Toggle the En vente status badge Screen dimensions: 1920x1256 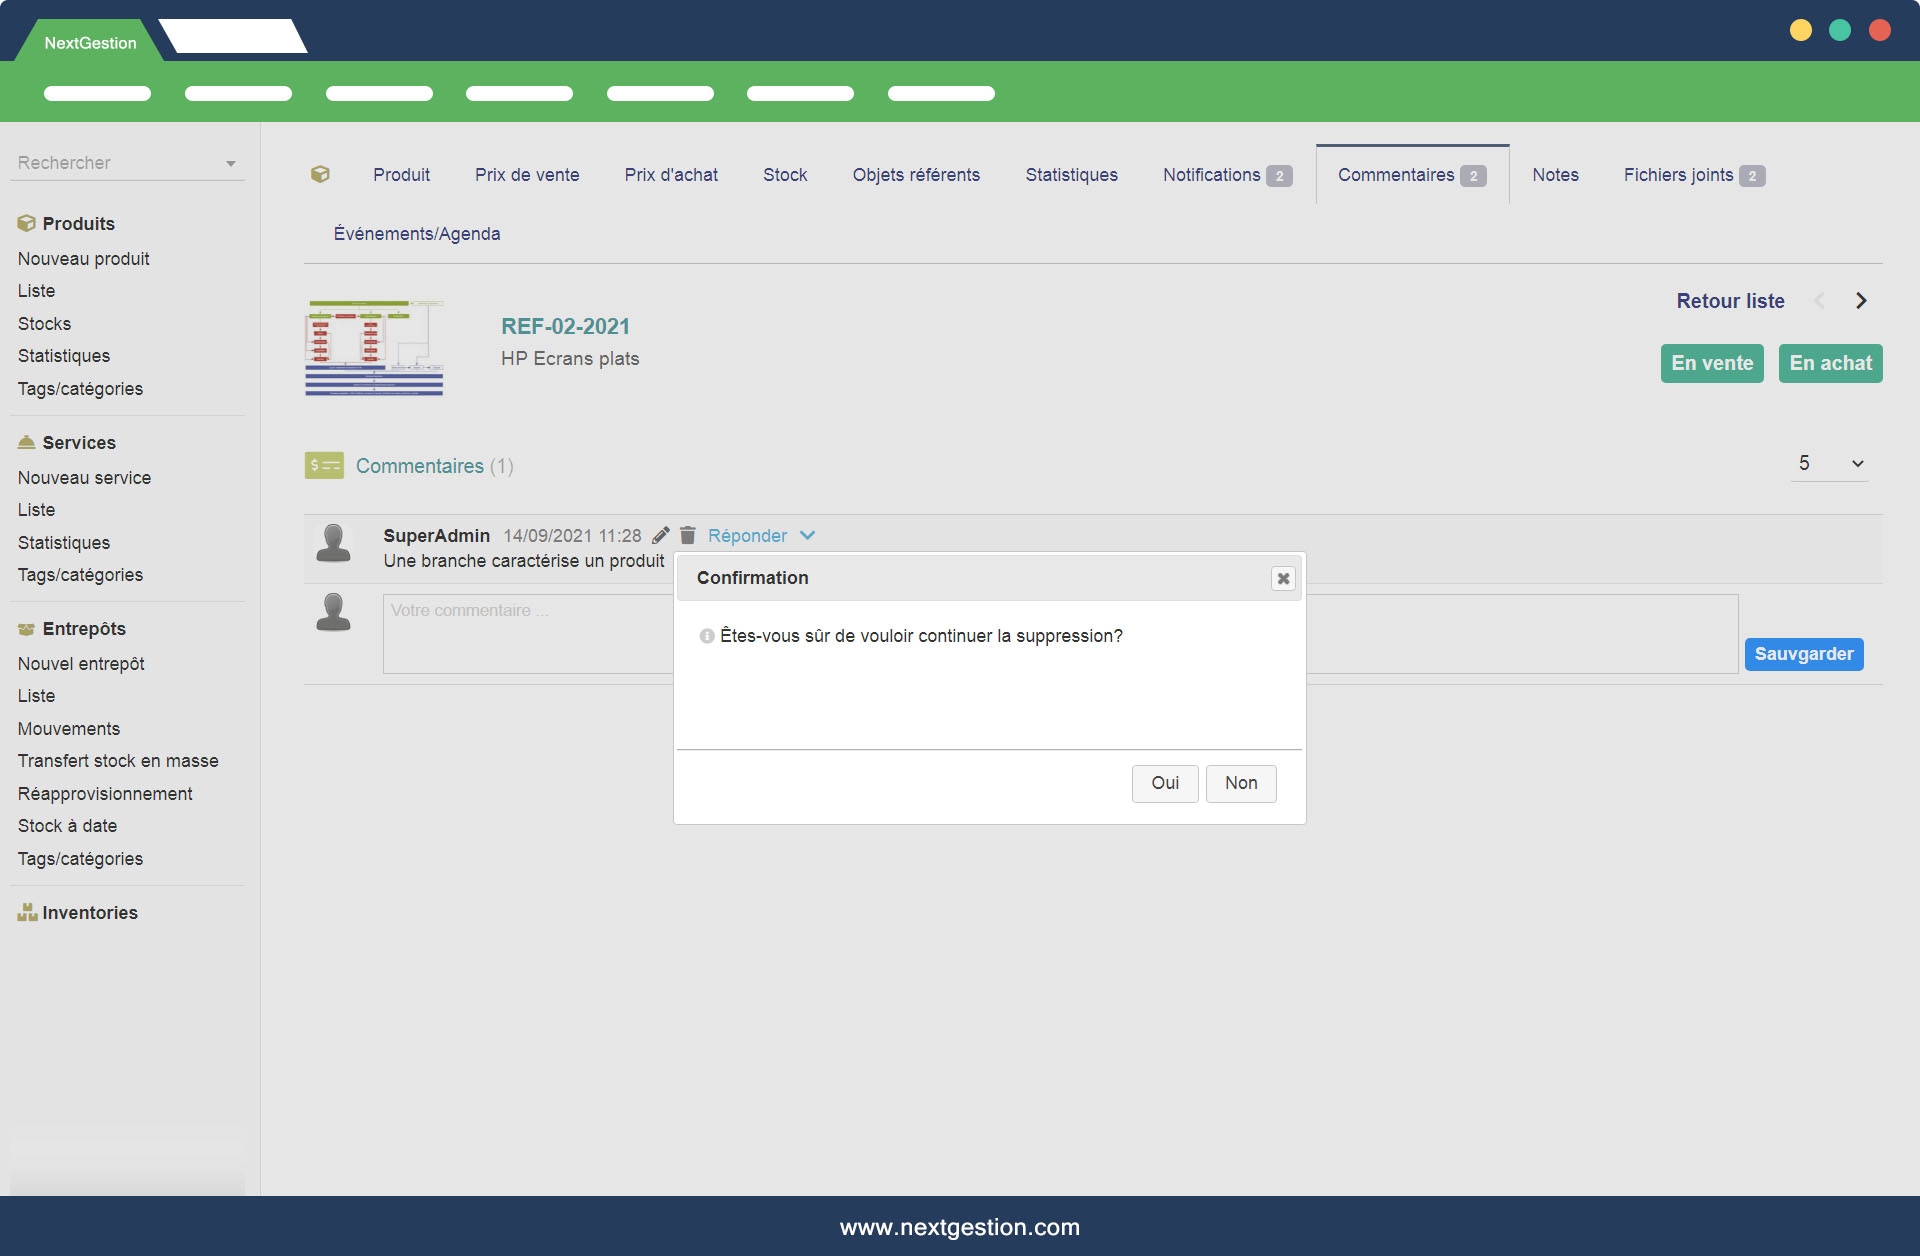click(1711, 363)
